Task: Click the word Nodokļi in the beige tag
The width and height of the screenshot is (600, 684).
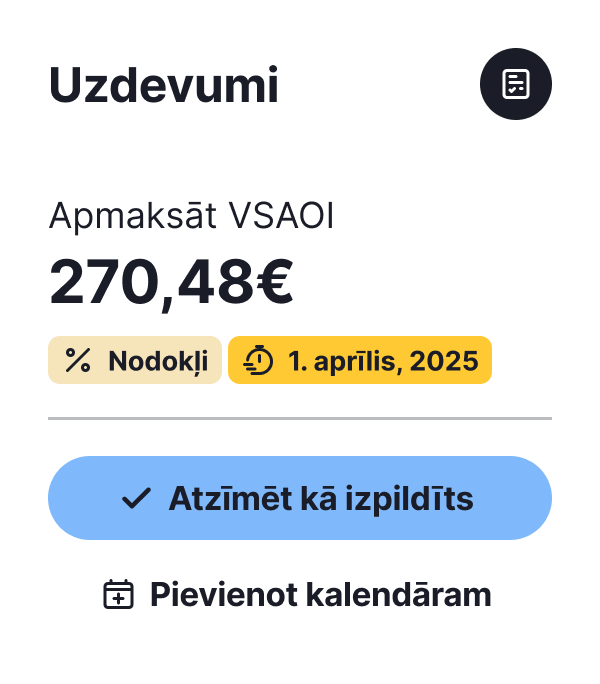Action: coord(158,361)
